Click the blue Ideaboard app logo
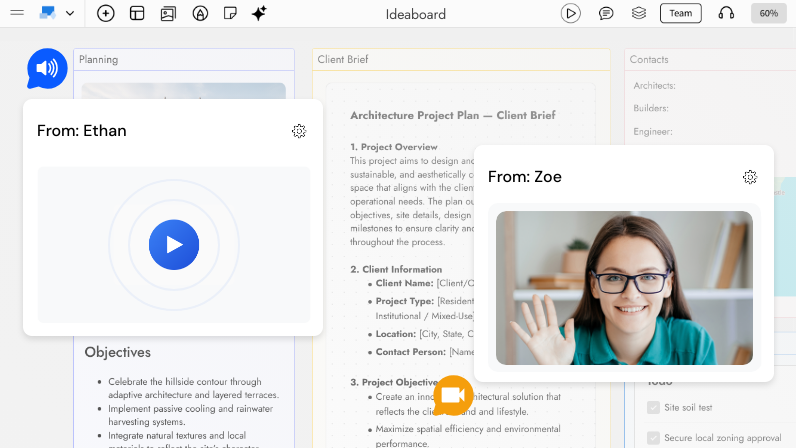This screenshot has height=448, width=796. tap(47, 13)
